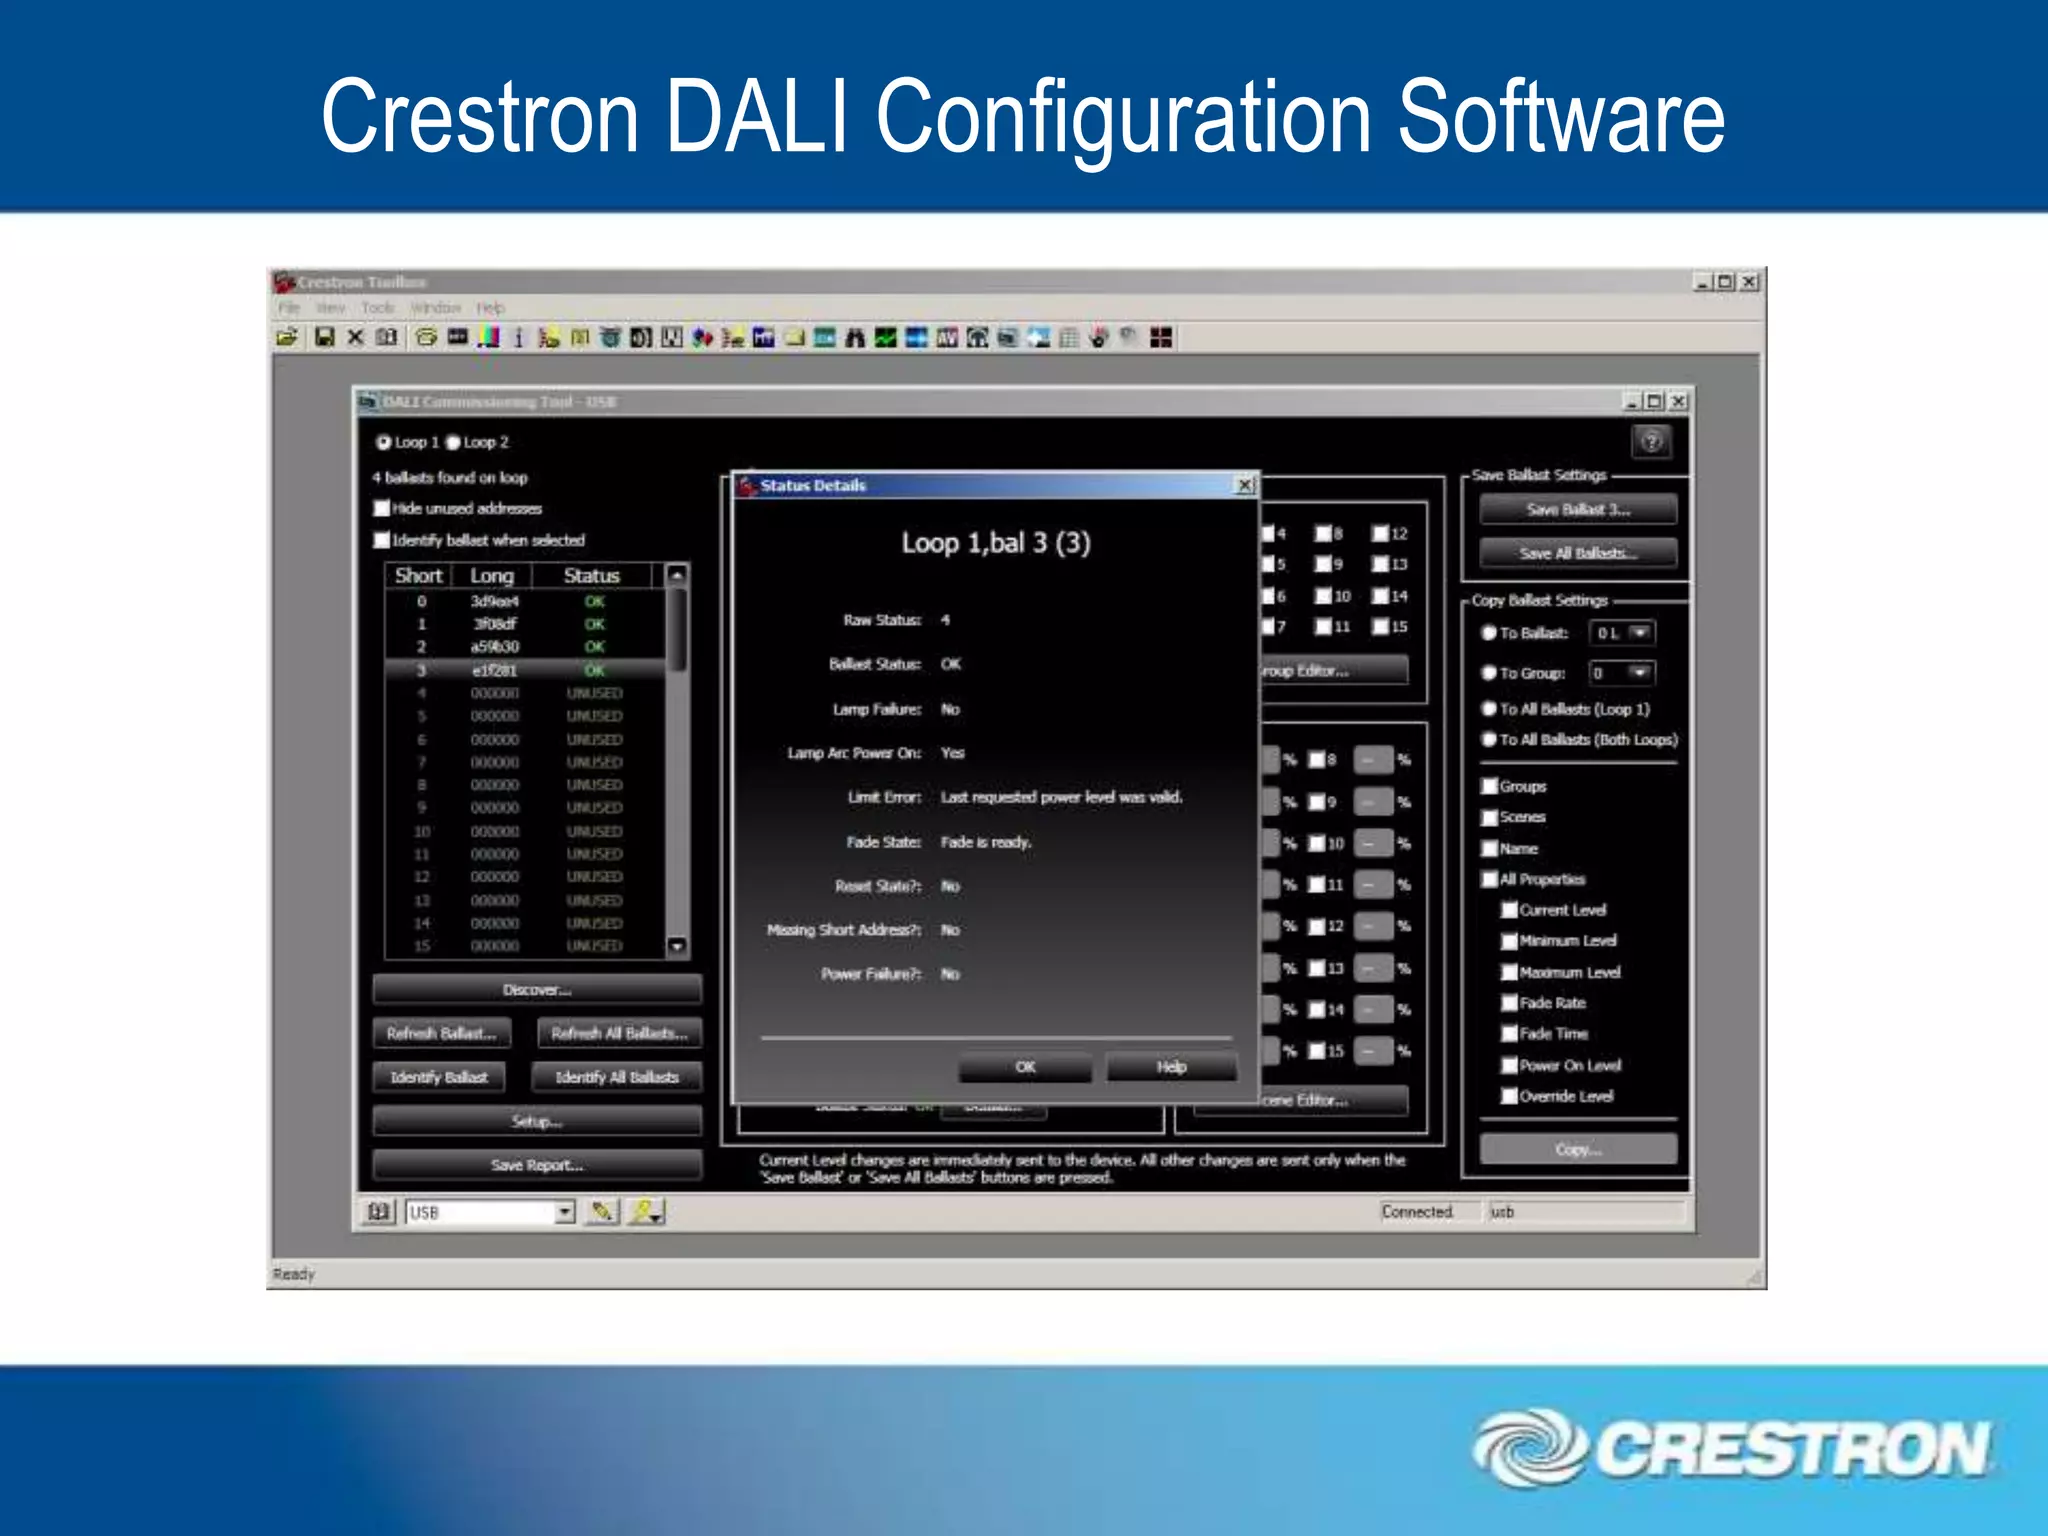Click the pencil edit icon beside USB dropdown
The width and height of the screenshot is (2048, 1536).
point(602,1212)
